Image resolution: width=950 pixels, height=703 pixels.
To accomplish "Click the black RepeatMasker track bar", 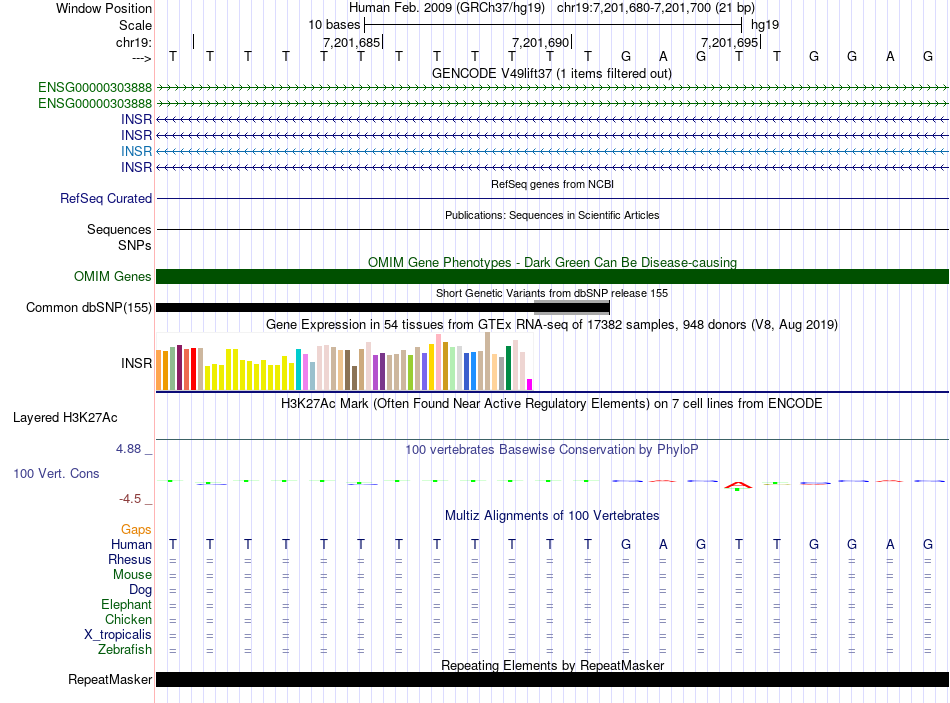I will coord(552,680).
